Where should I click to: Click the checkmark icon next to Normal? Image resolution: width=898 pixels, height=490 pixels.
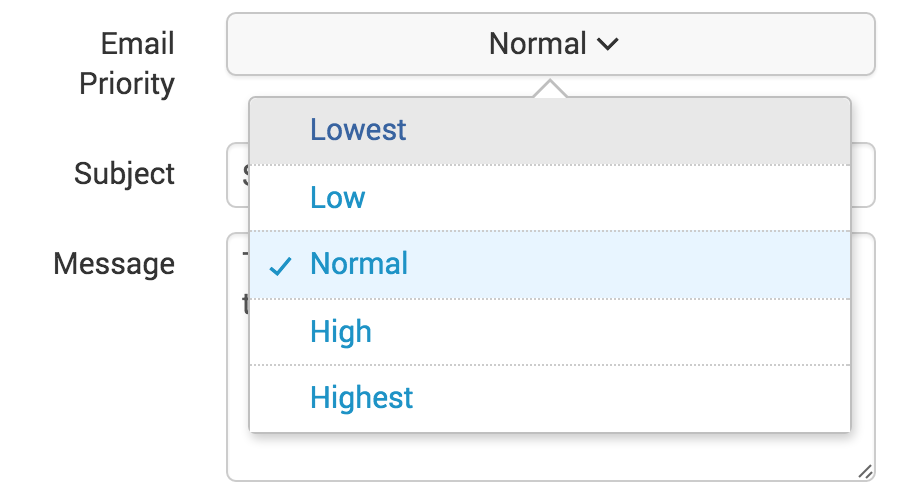[x=281, y=266]
